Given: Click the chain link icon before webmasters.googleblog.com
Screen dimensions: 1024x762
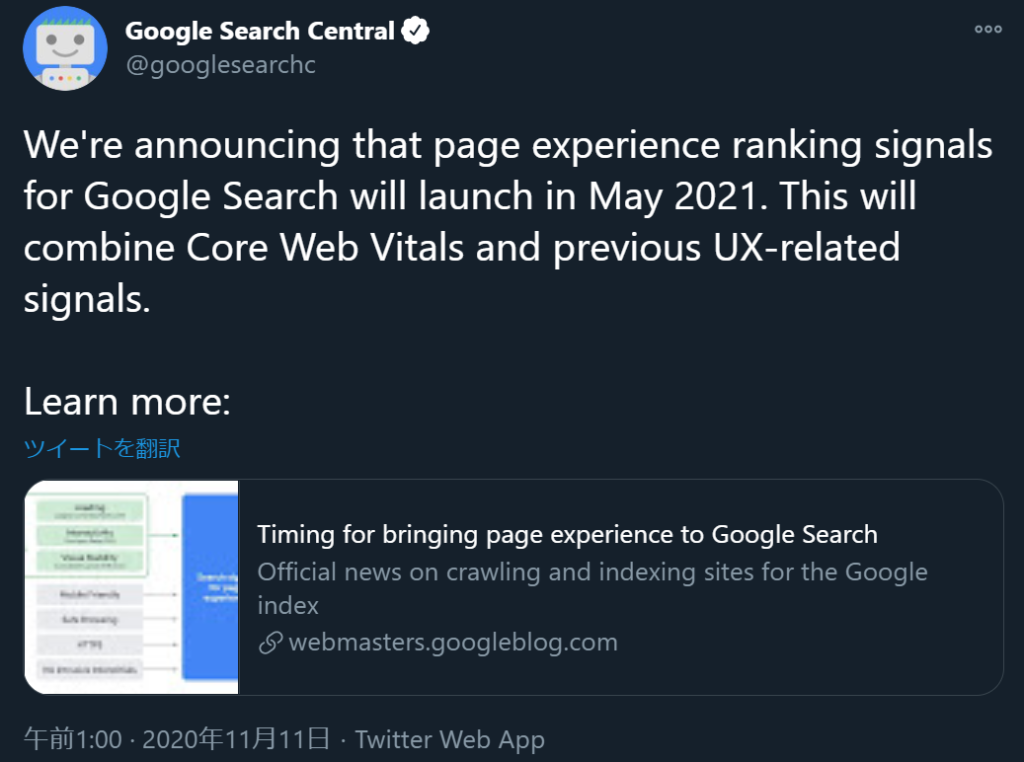Looking at the screenshot, I should pyautogui.click(x=270, y=642).
